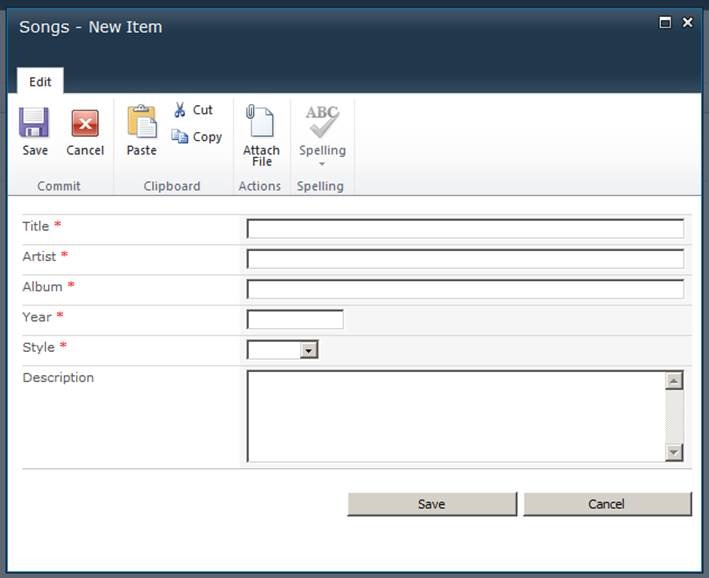
Task: Click the Spelling ABC checkmark icon
Action: coord(322,122)
